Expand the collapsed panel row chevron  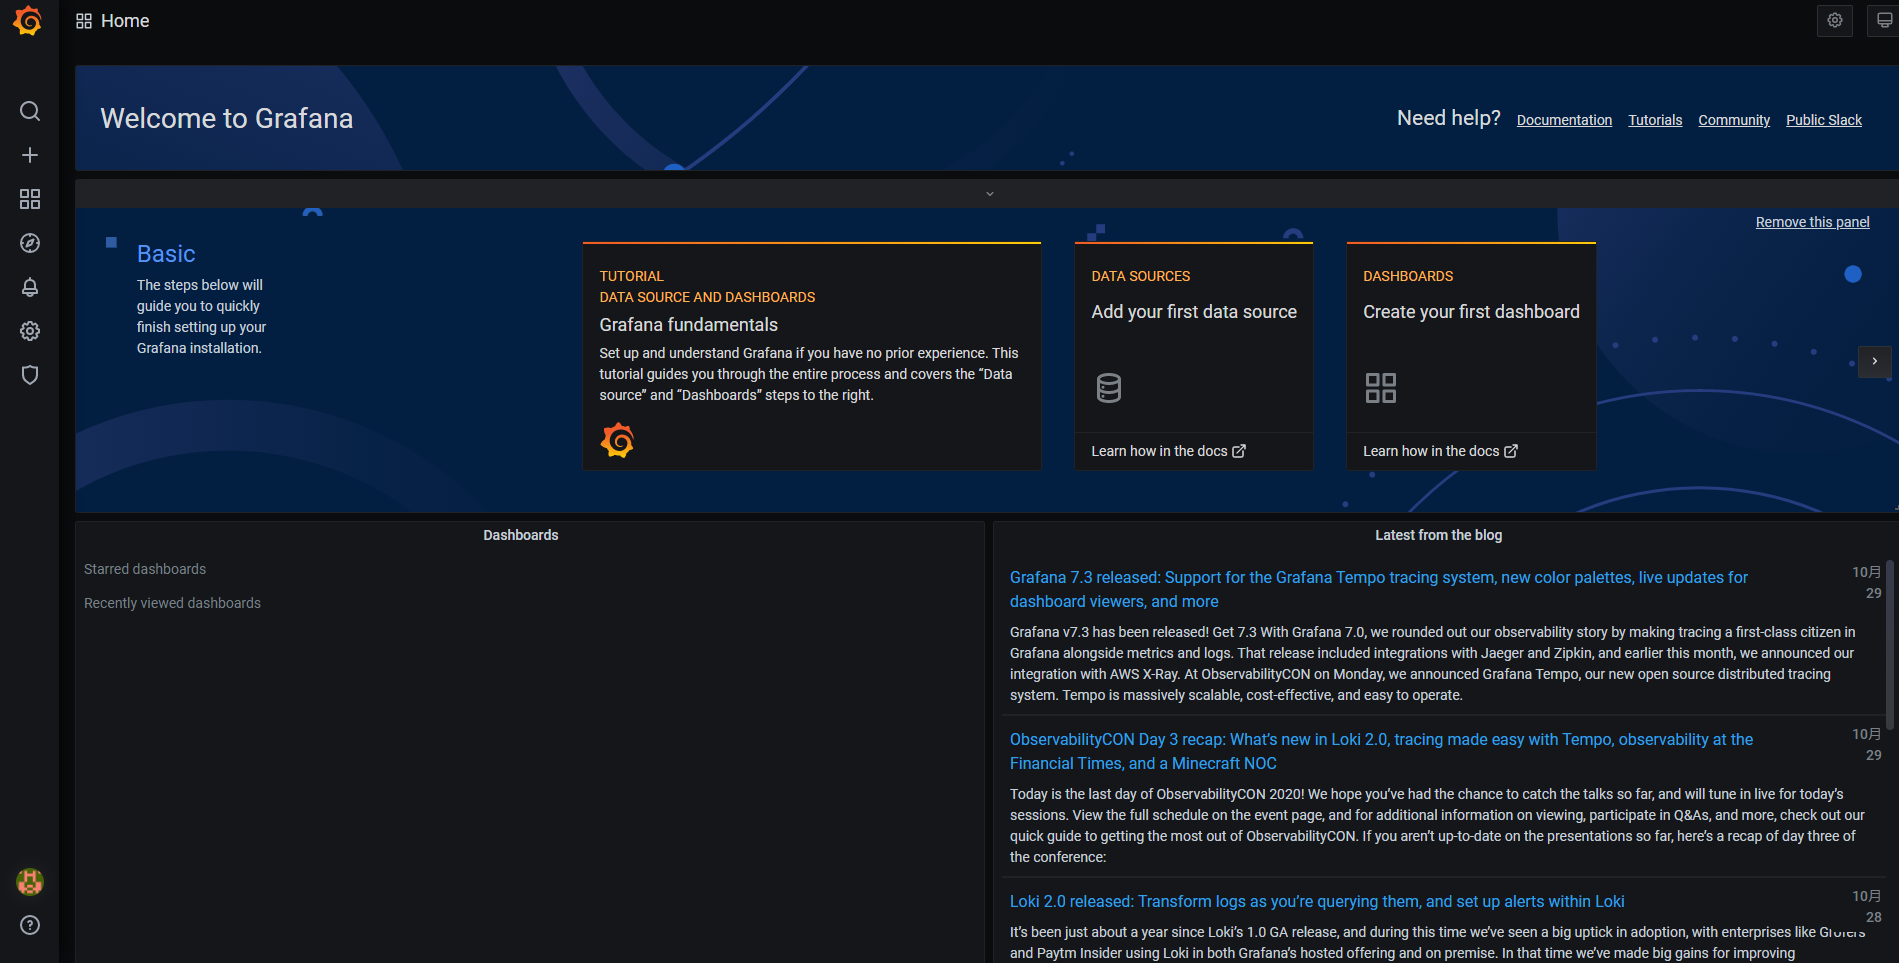point(990,194)
